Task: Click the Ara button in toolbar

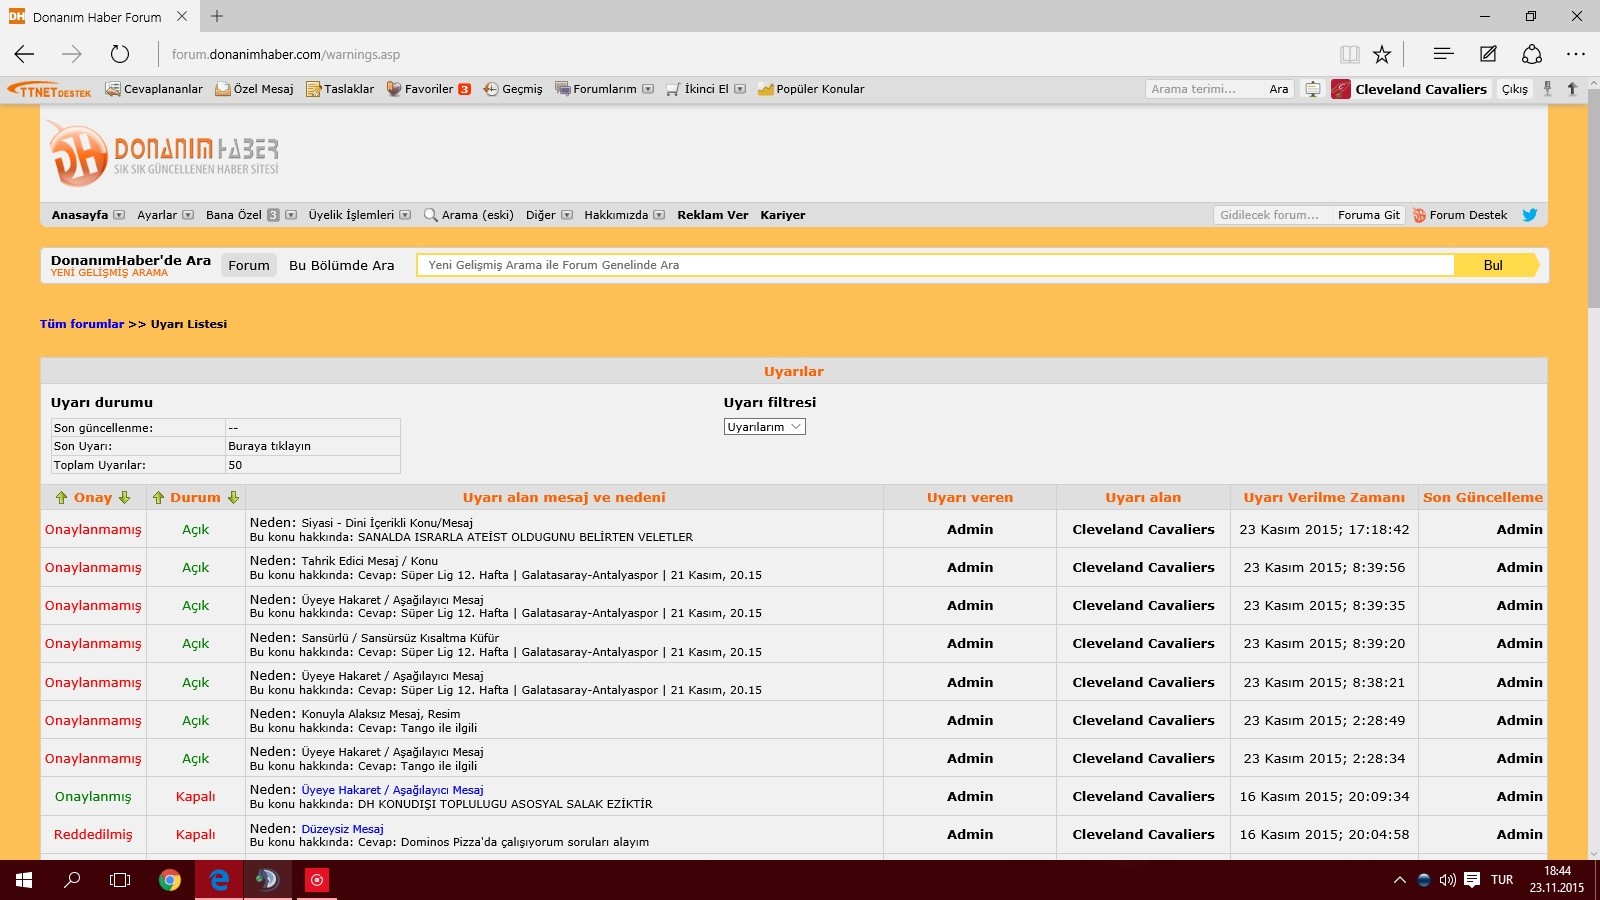Action: pos(1279,89)
